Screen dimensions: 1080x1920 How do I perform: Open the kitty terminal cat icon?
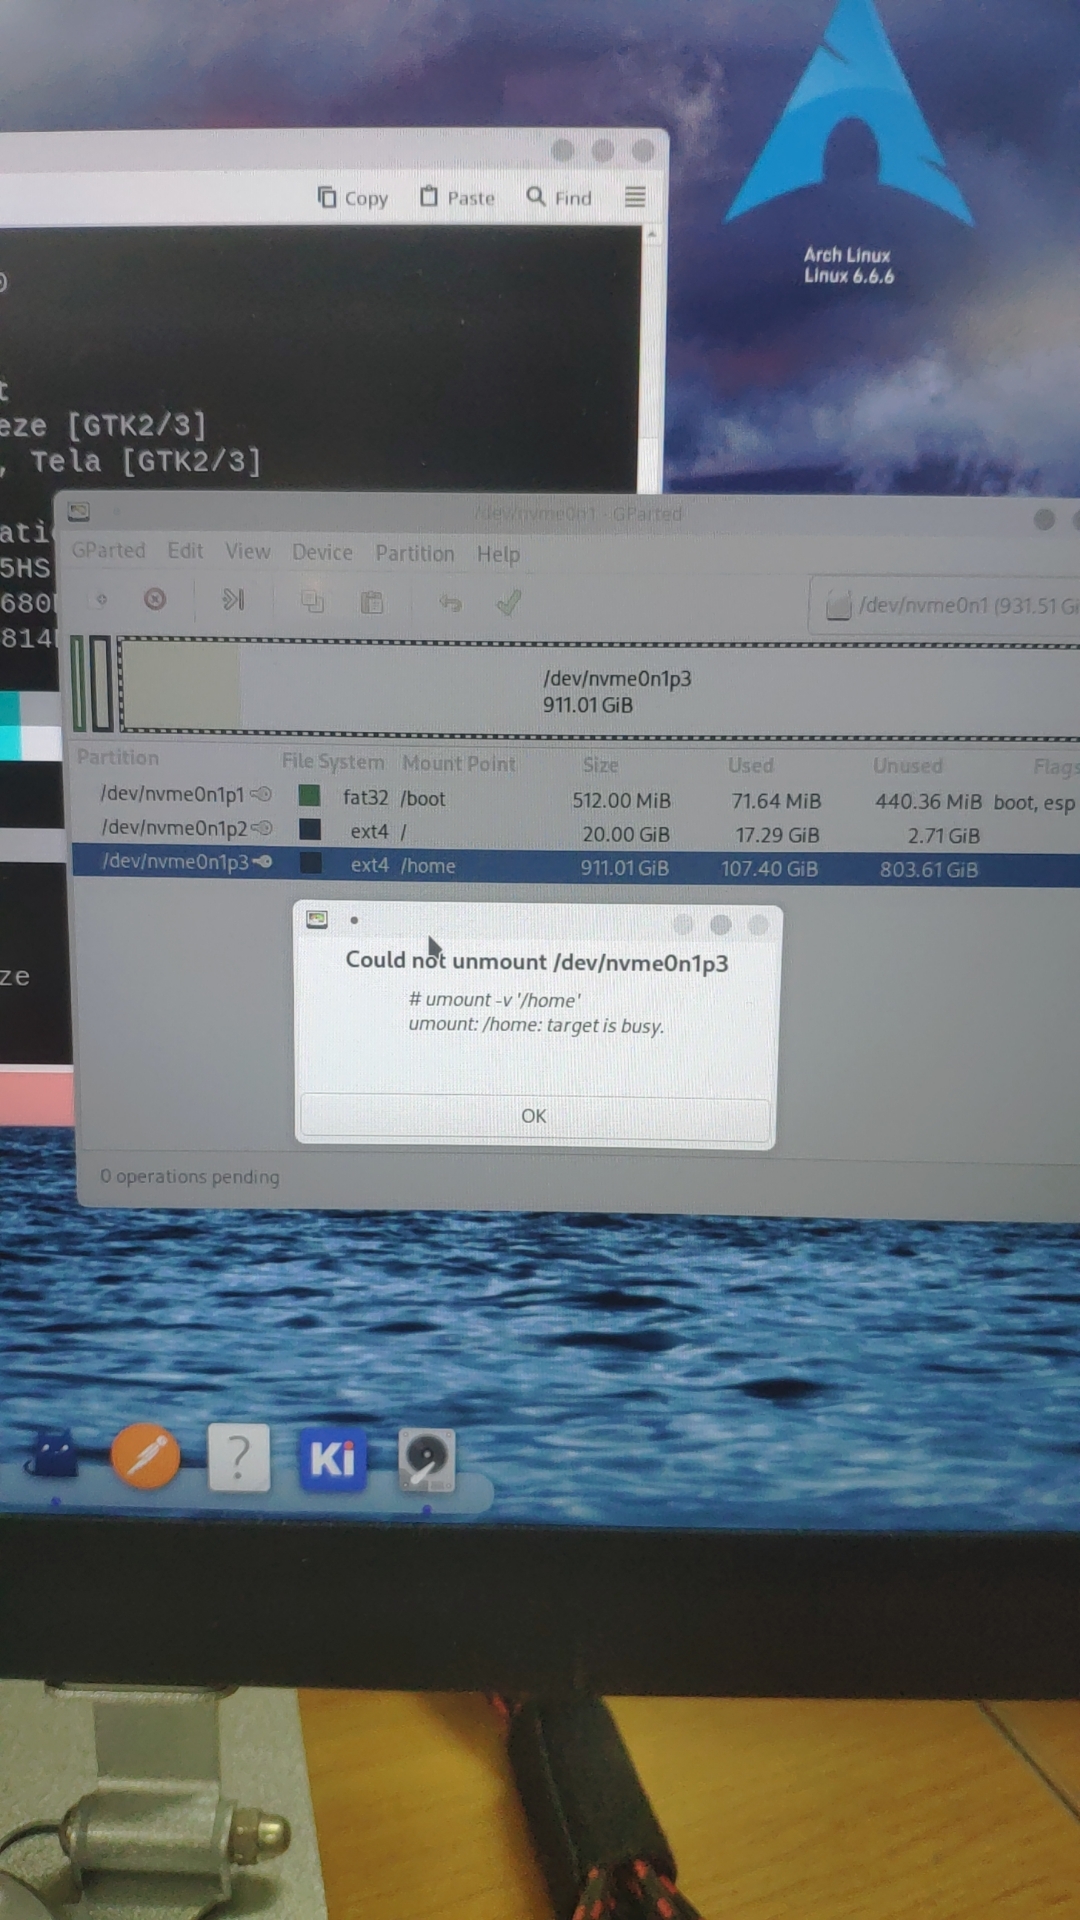[55, 1455]
